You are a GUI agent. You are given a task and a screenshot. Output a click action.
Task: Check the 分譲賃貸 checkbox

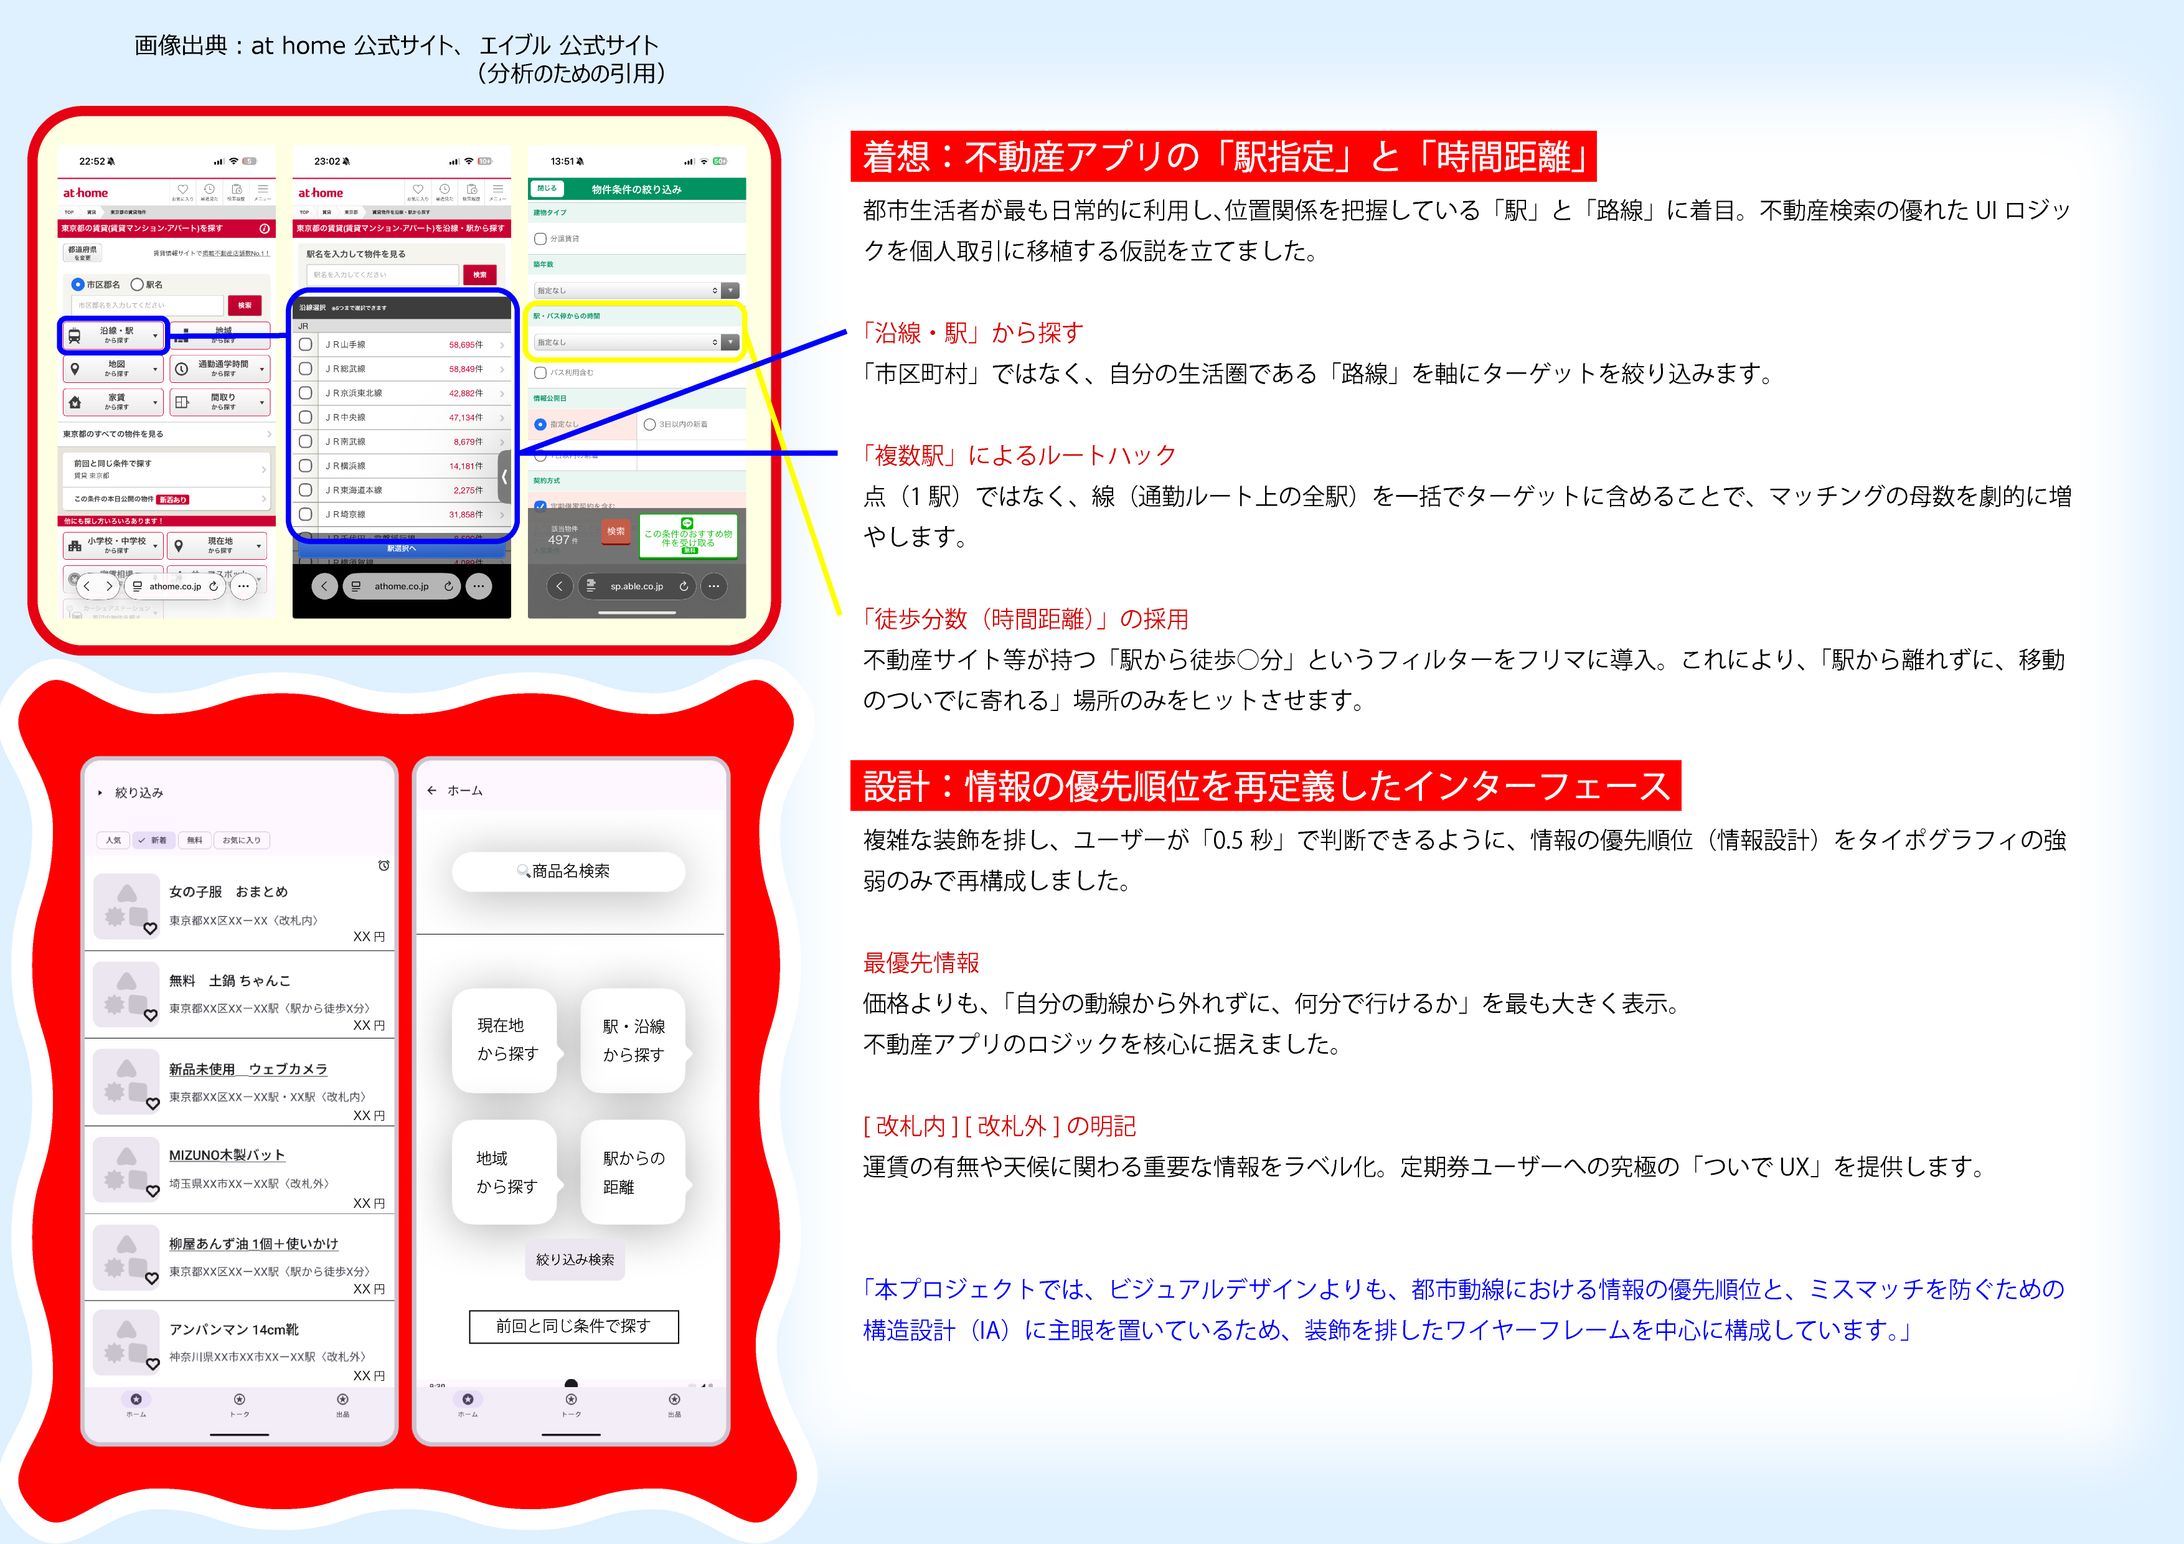point(540,239)
